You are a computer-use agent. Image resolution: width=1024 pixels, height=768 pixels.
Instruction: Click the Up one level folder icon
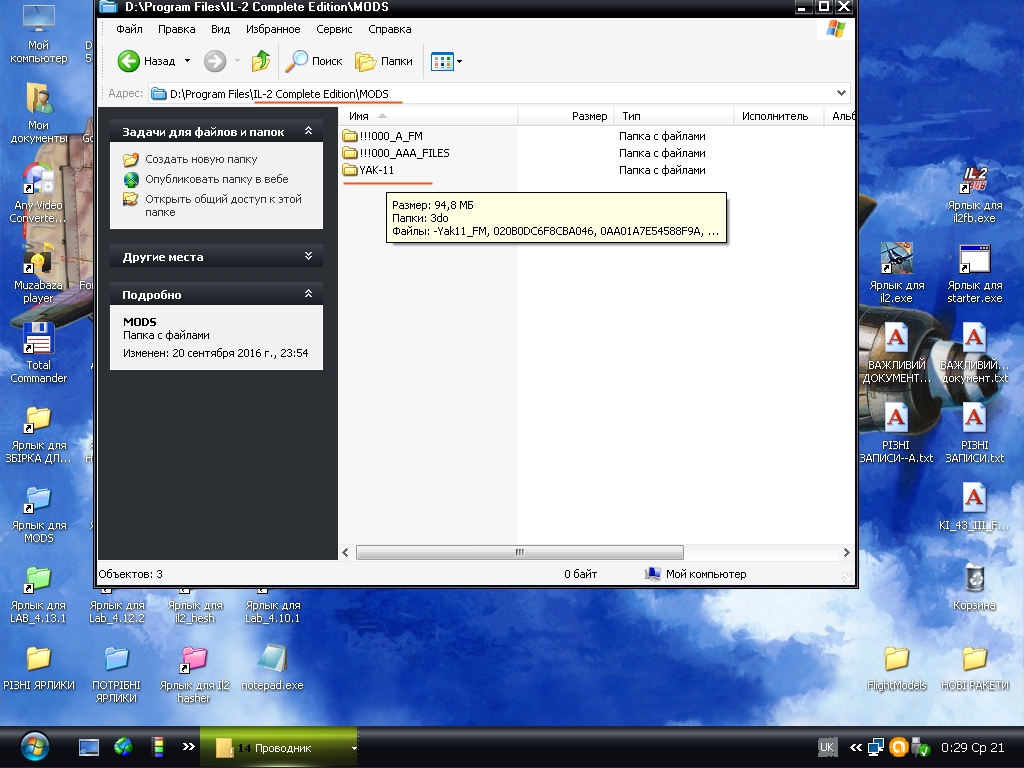tap(260, 61)
